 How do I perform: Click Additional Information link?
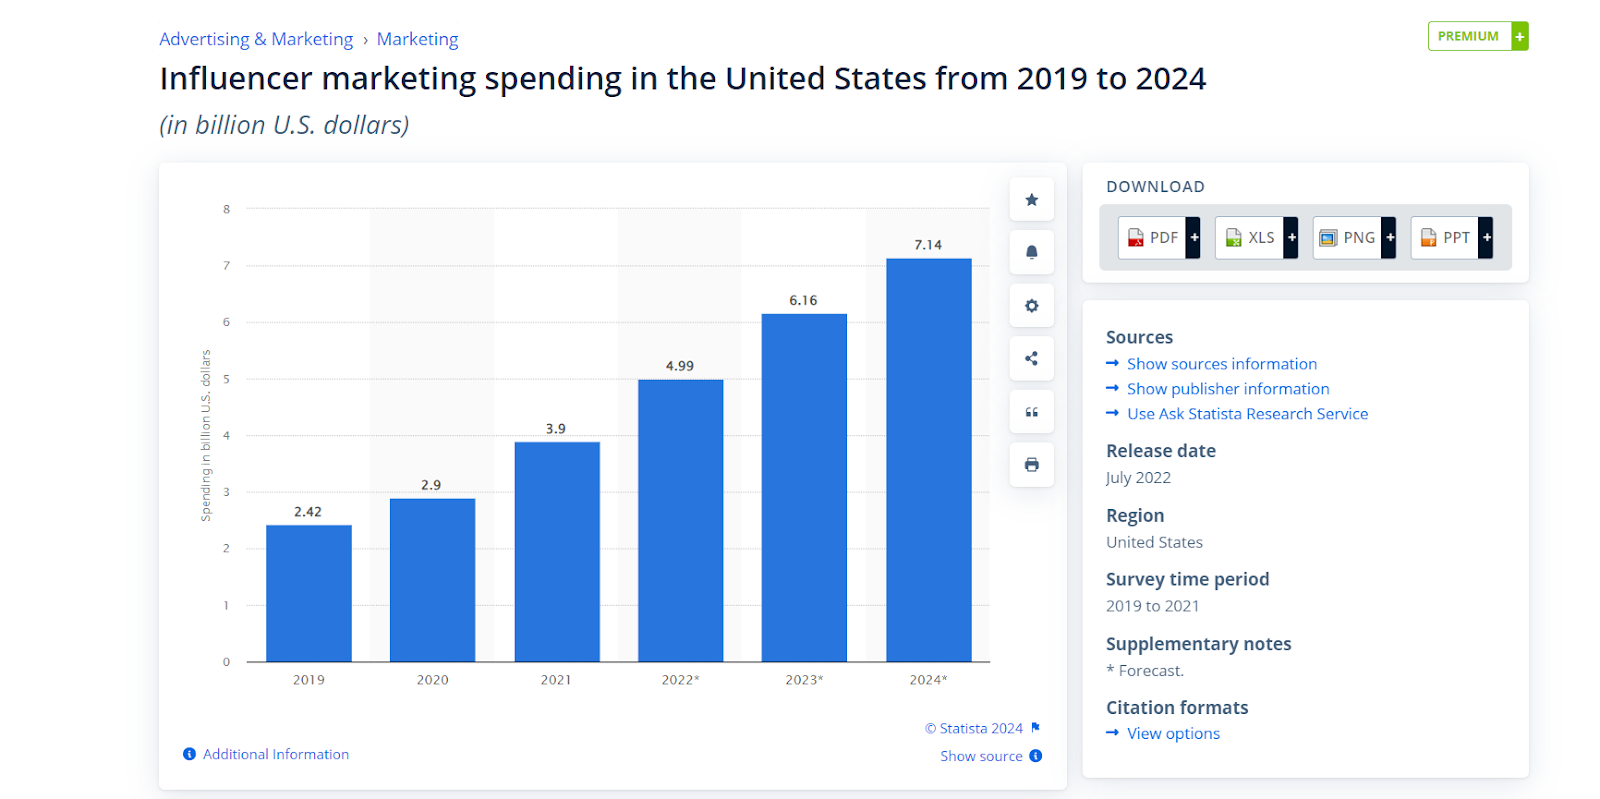(x=276, y=754)
